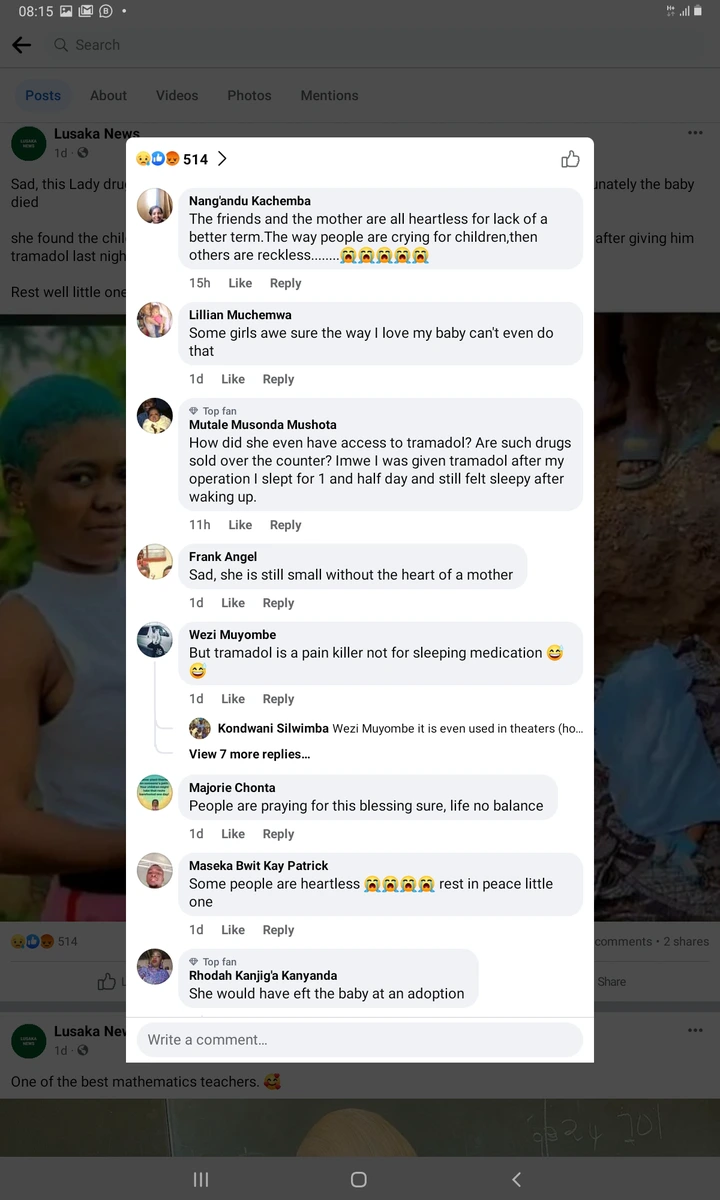Tap the Write a comment field

[x=360, y=1040]
